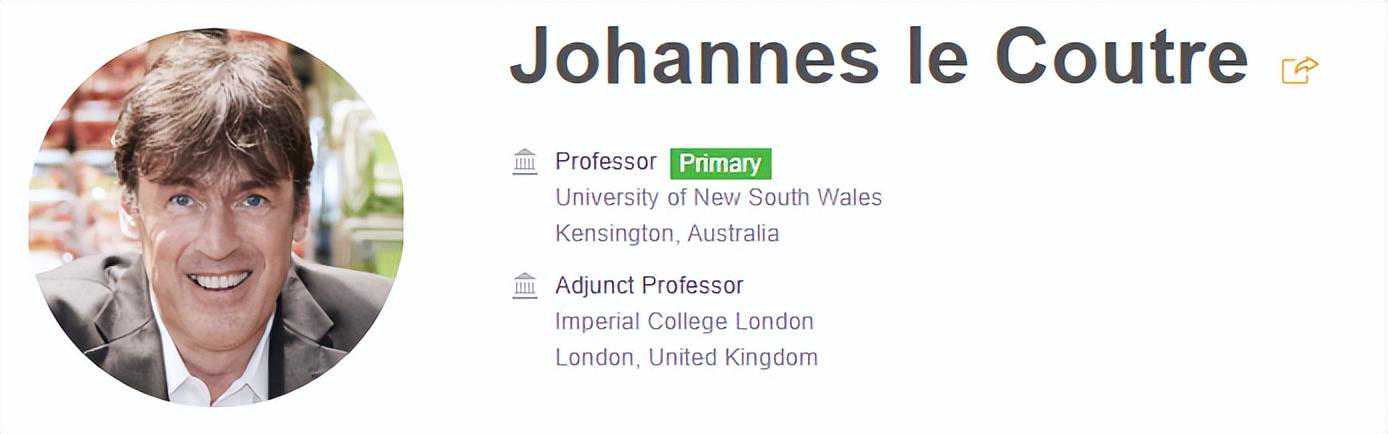Select the Adjunct Professor position title
This screenshot has height=434, width=1388.
[x=649, y=286]
